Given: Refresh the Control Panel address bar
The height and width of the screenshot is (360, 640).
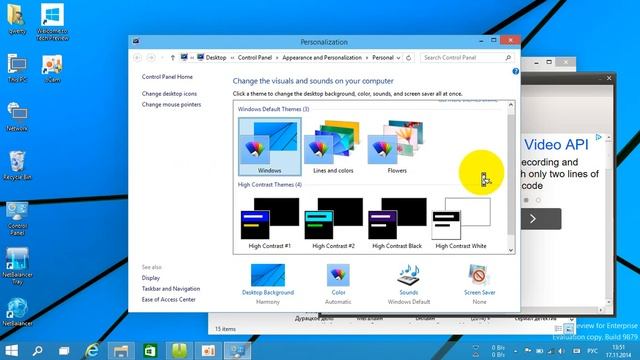Looking at the screenshot, I should click(x=408, y=58).
